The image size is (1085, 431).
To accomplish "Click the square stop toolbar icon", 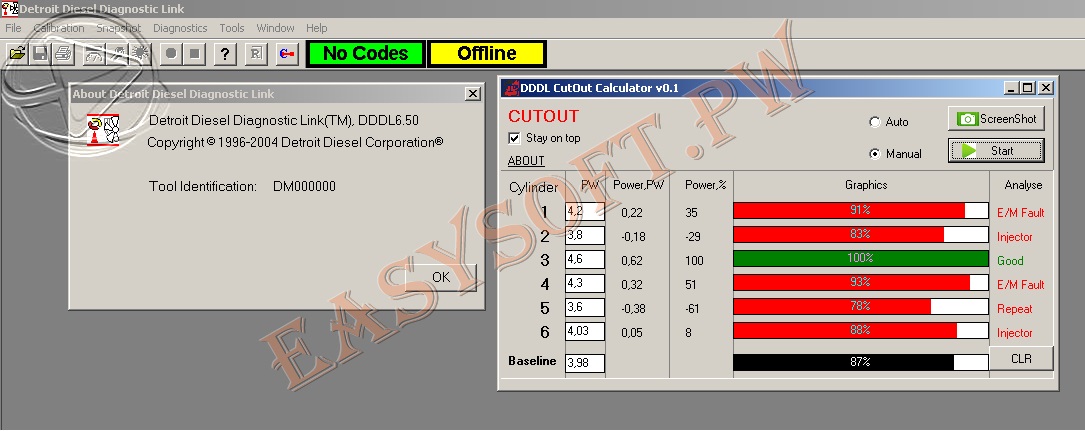I will click(194, 53).
